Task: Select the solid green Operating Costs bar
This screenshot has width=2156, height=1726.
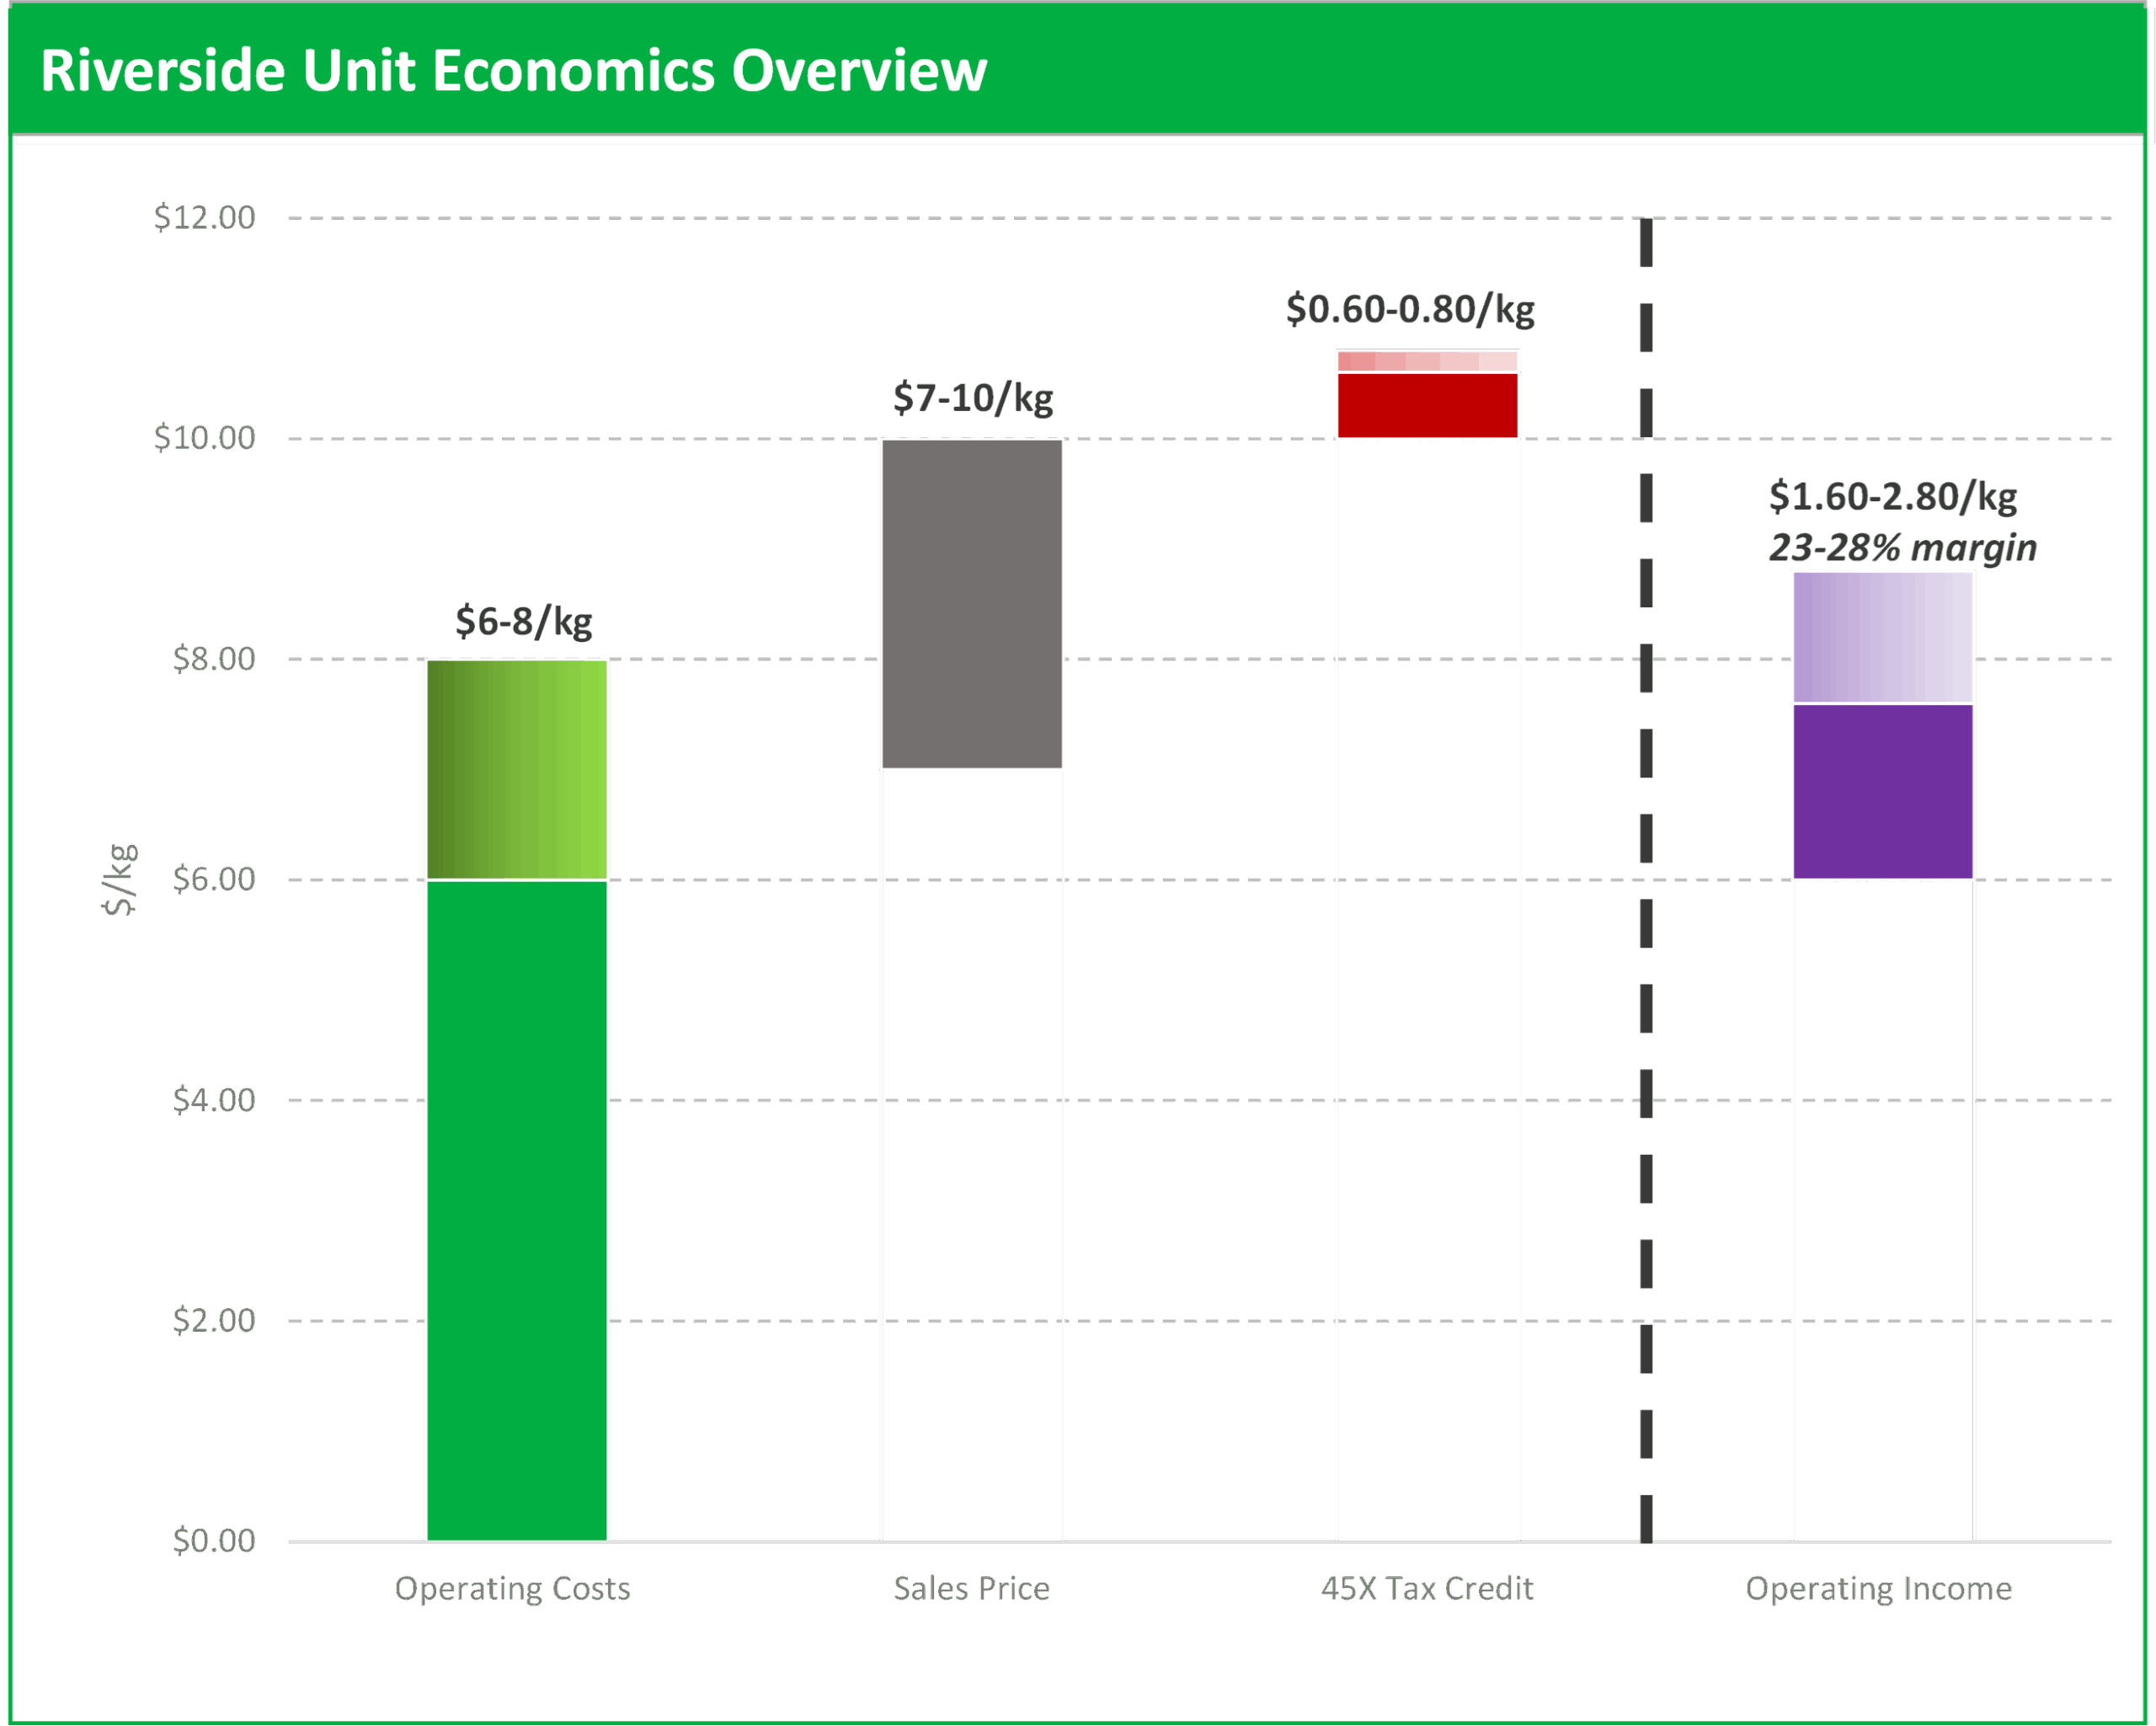Action: pyautogui.click(x=516, y=1210)
